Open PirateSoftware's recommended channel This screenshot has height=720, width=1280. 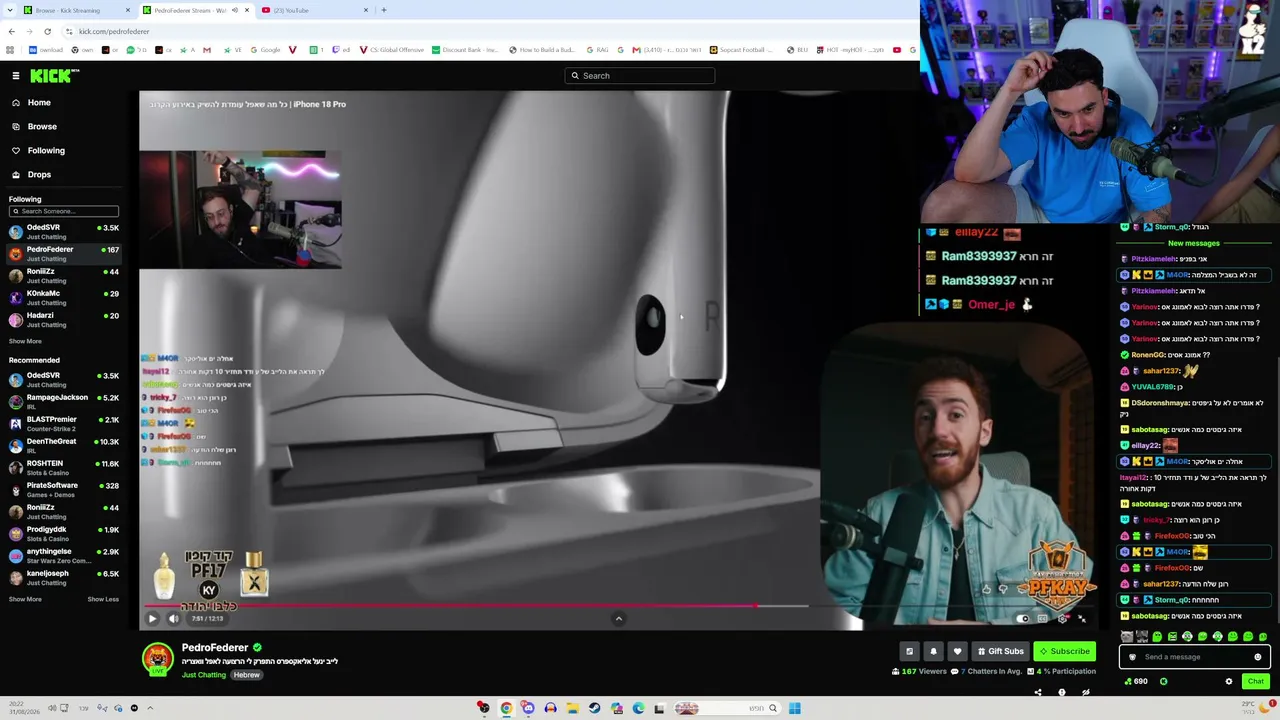click(64, 490)
